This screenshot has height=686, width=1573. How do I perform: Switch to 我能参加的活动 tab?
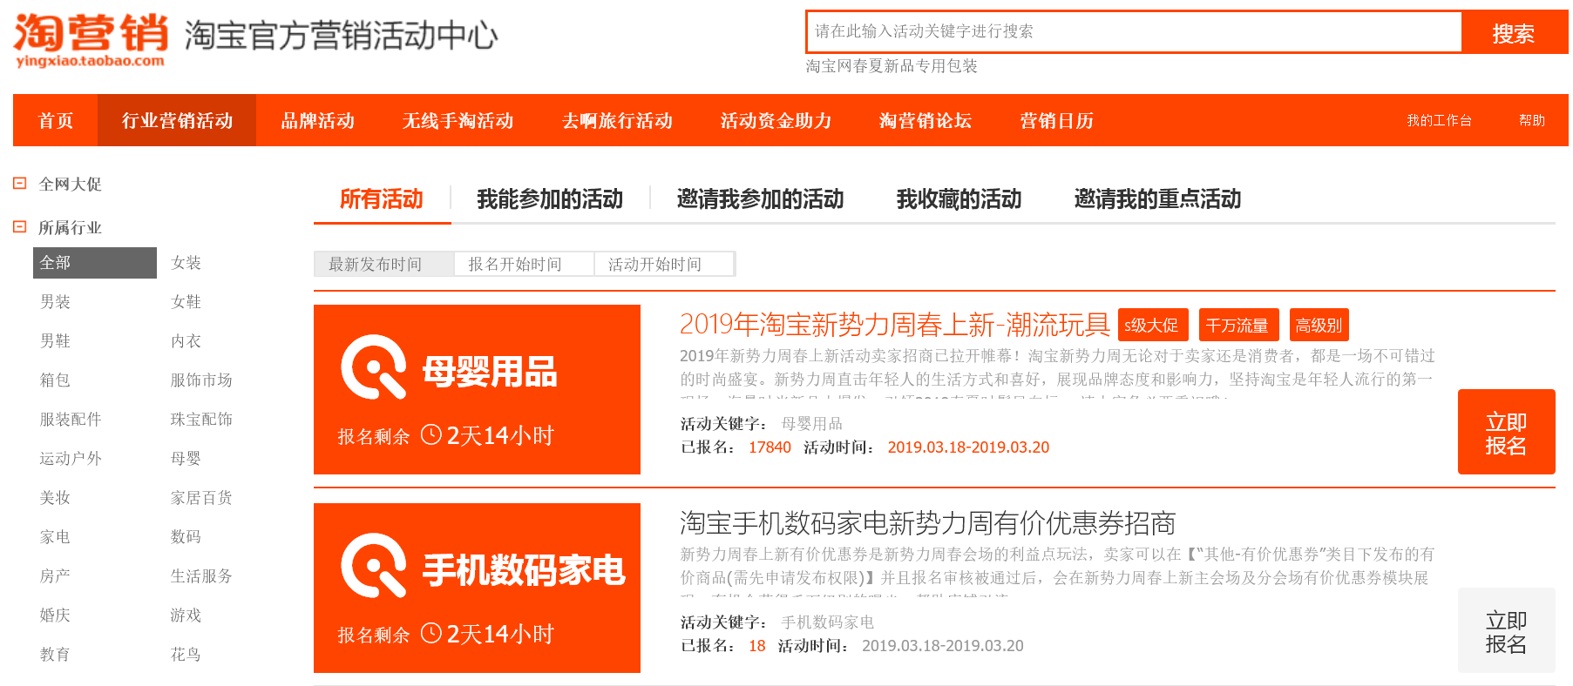coord(550,199)
